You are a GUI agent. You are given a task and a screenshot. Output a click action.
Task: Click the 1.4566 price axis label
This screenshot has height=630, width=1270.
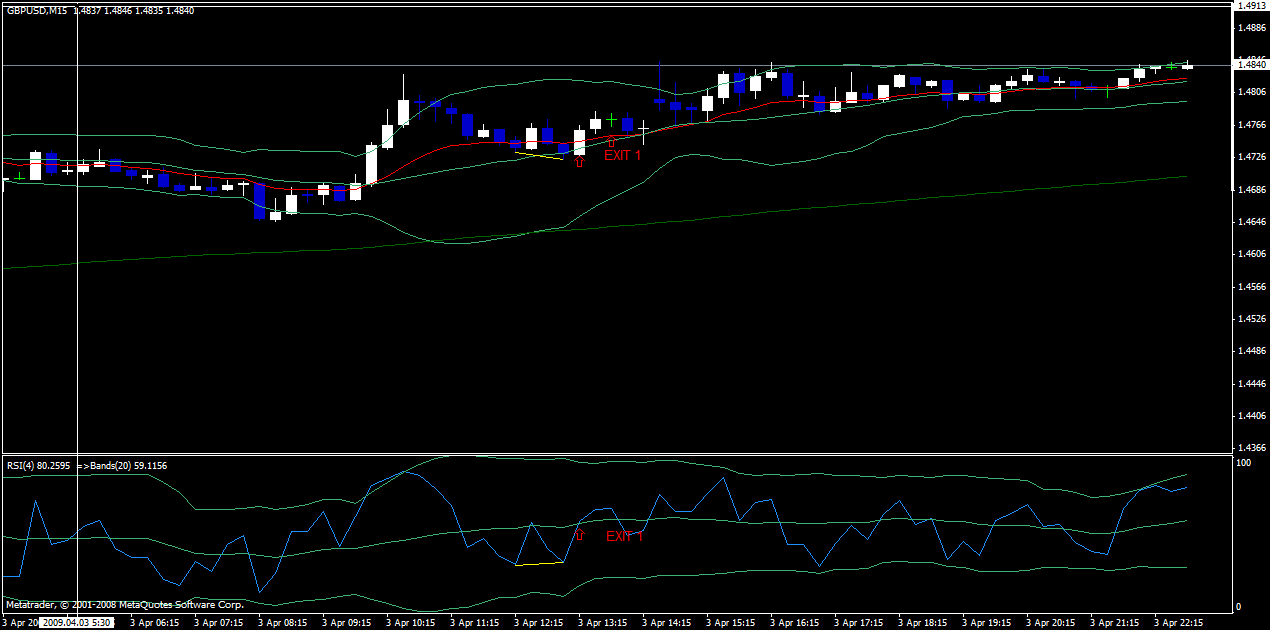coord(1252,287)
